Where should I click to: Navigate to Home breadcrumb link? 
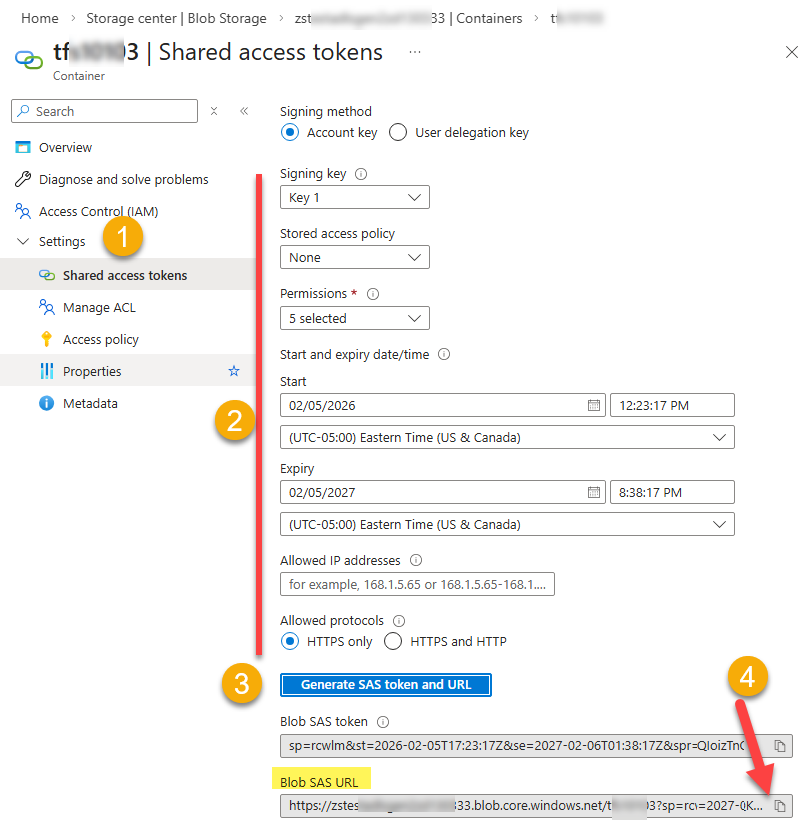point(39,18)
